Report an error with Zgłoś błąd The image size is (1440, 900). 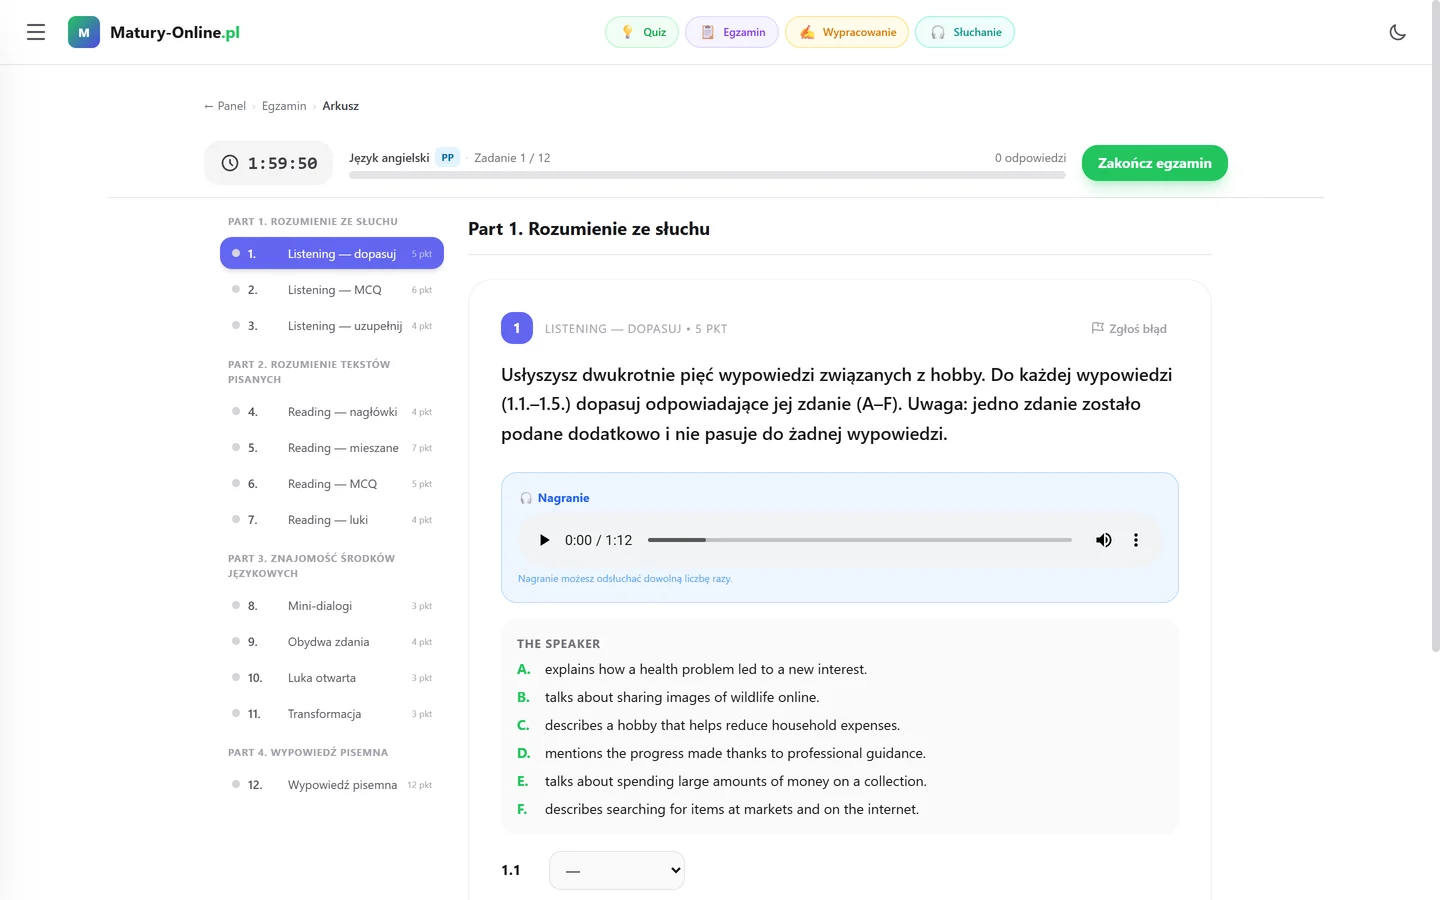pos(1129,328)
